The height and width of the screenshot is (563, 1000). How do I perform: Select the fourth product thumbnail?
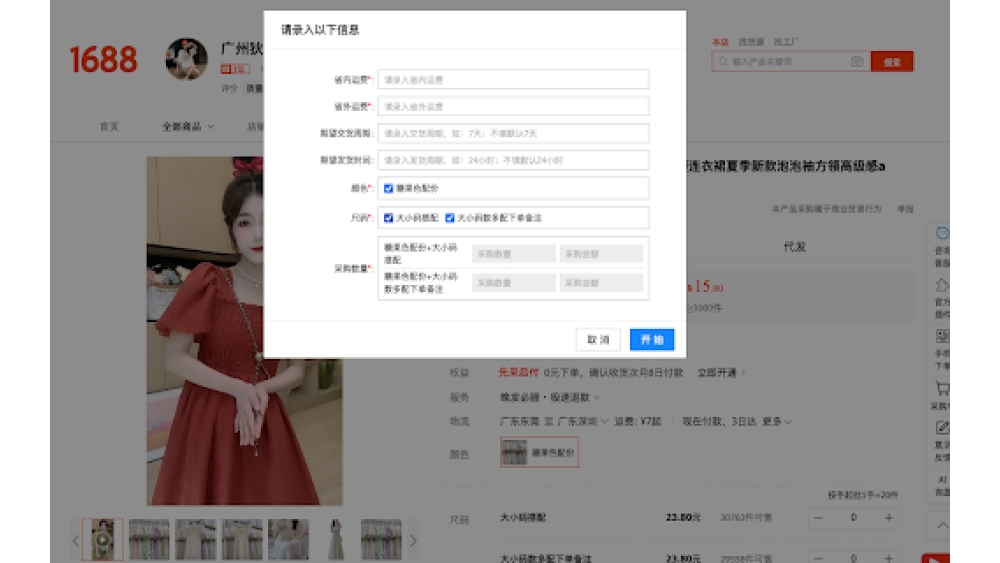pyautogui.click(x=242, y=540)
